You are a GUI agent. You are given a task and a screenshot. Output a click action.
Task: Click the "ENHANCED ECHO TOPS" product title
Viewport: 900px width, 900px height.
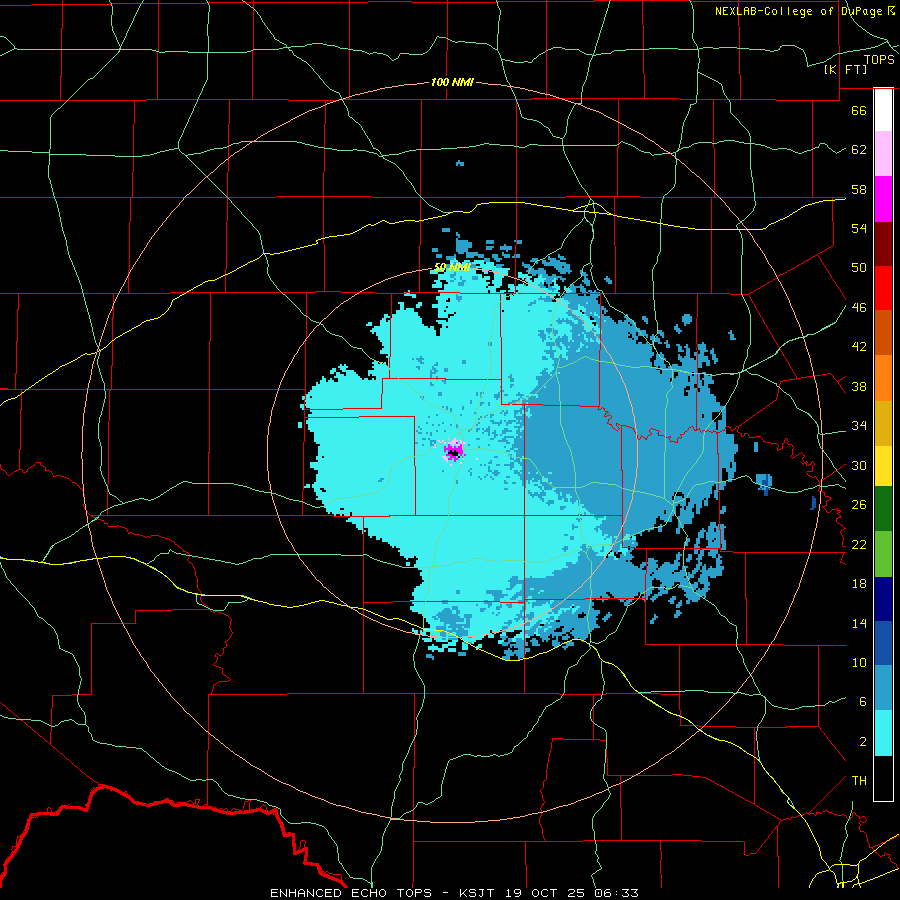coord(351,893)
